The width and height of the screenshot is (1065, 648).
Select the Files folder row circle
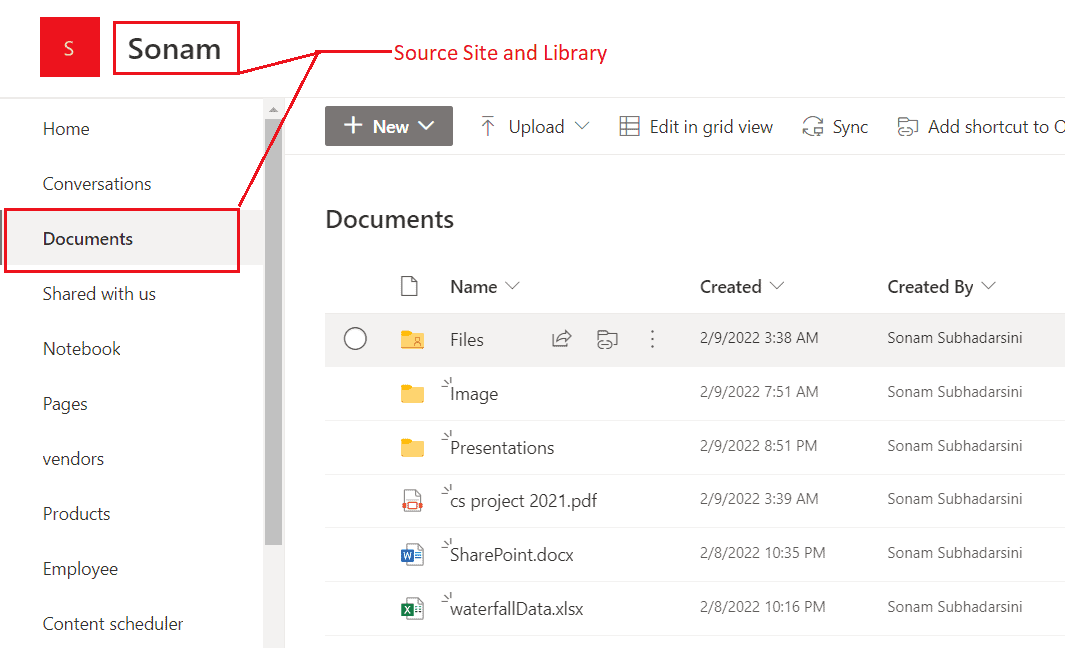tap(355, 338)
